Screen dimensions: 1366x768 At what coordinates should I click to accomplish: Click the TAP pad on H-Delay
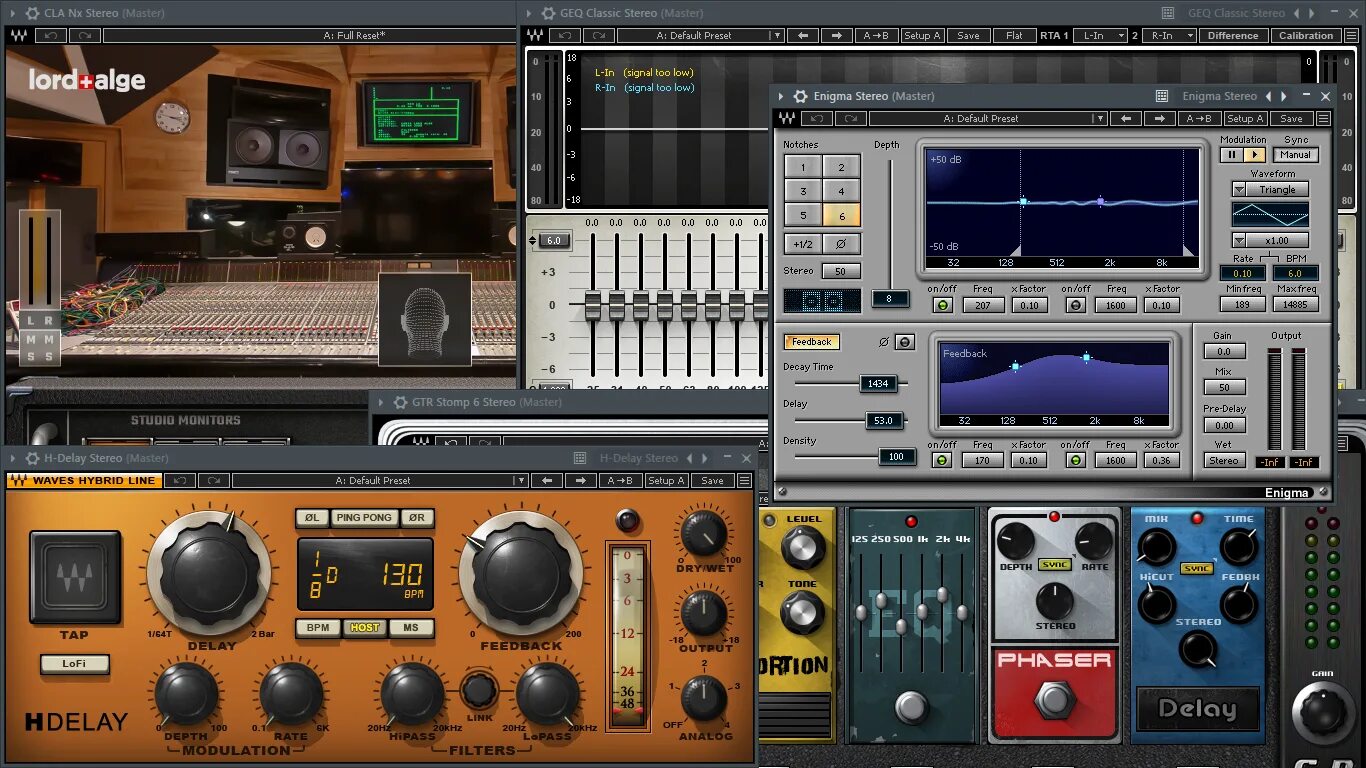coord(75,576)
